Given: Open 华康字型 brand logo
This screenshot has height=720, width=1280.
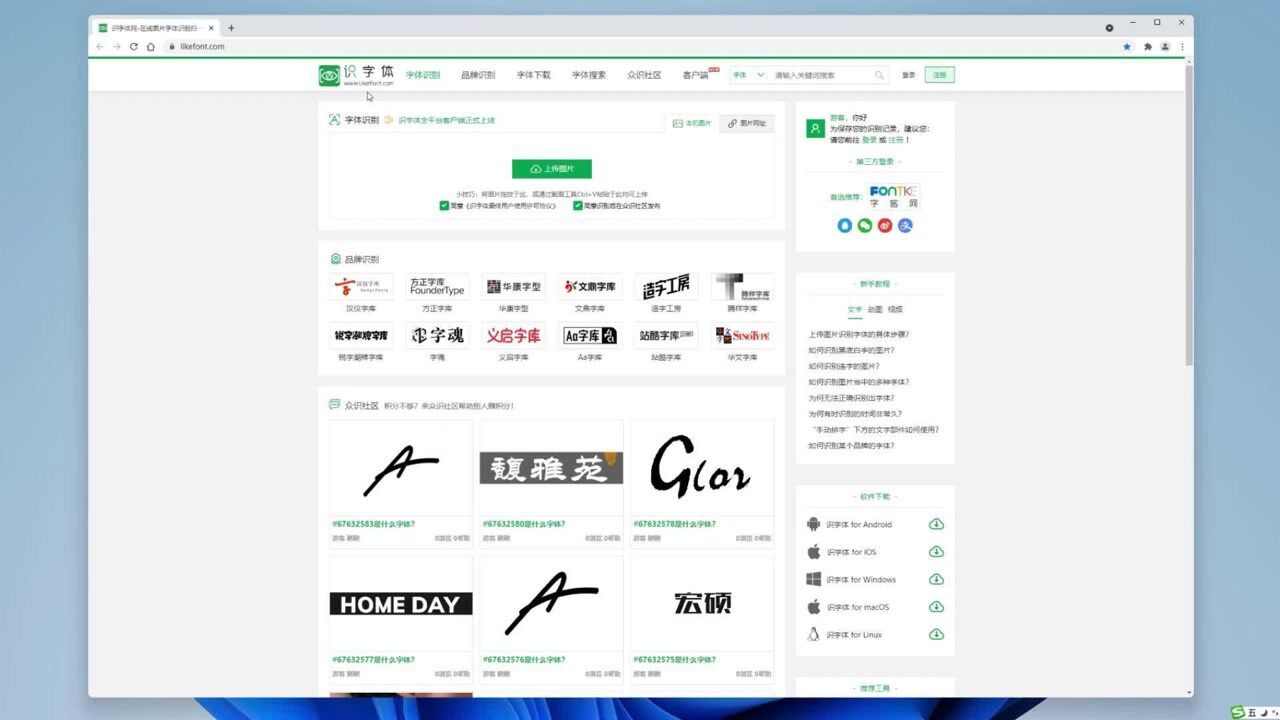Looking at the screenshot, I should [513, 287].
